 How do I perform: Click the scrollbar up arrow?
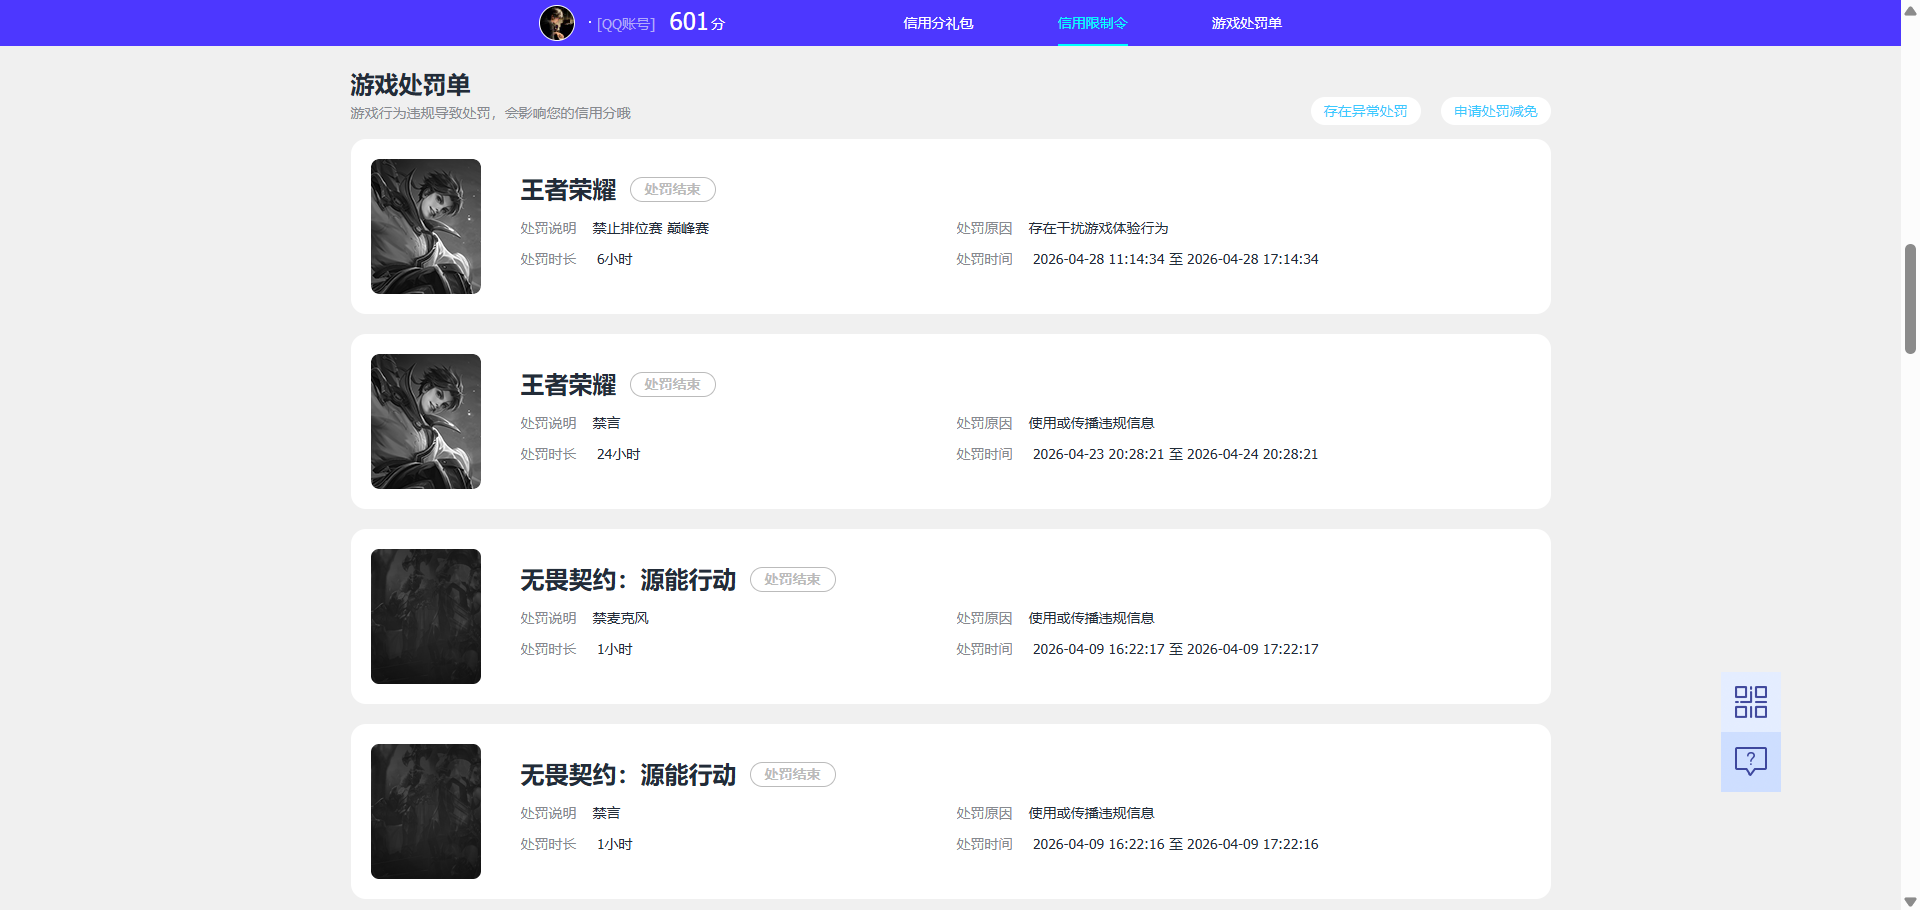coord(1910,10)
